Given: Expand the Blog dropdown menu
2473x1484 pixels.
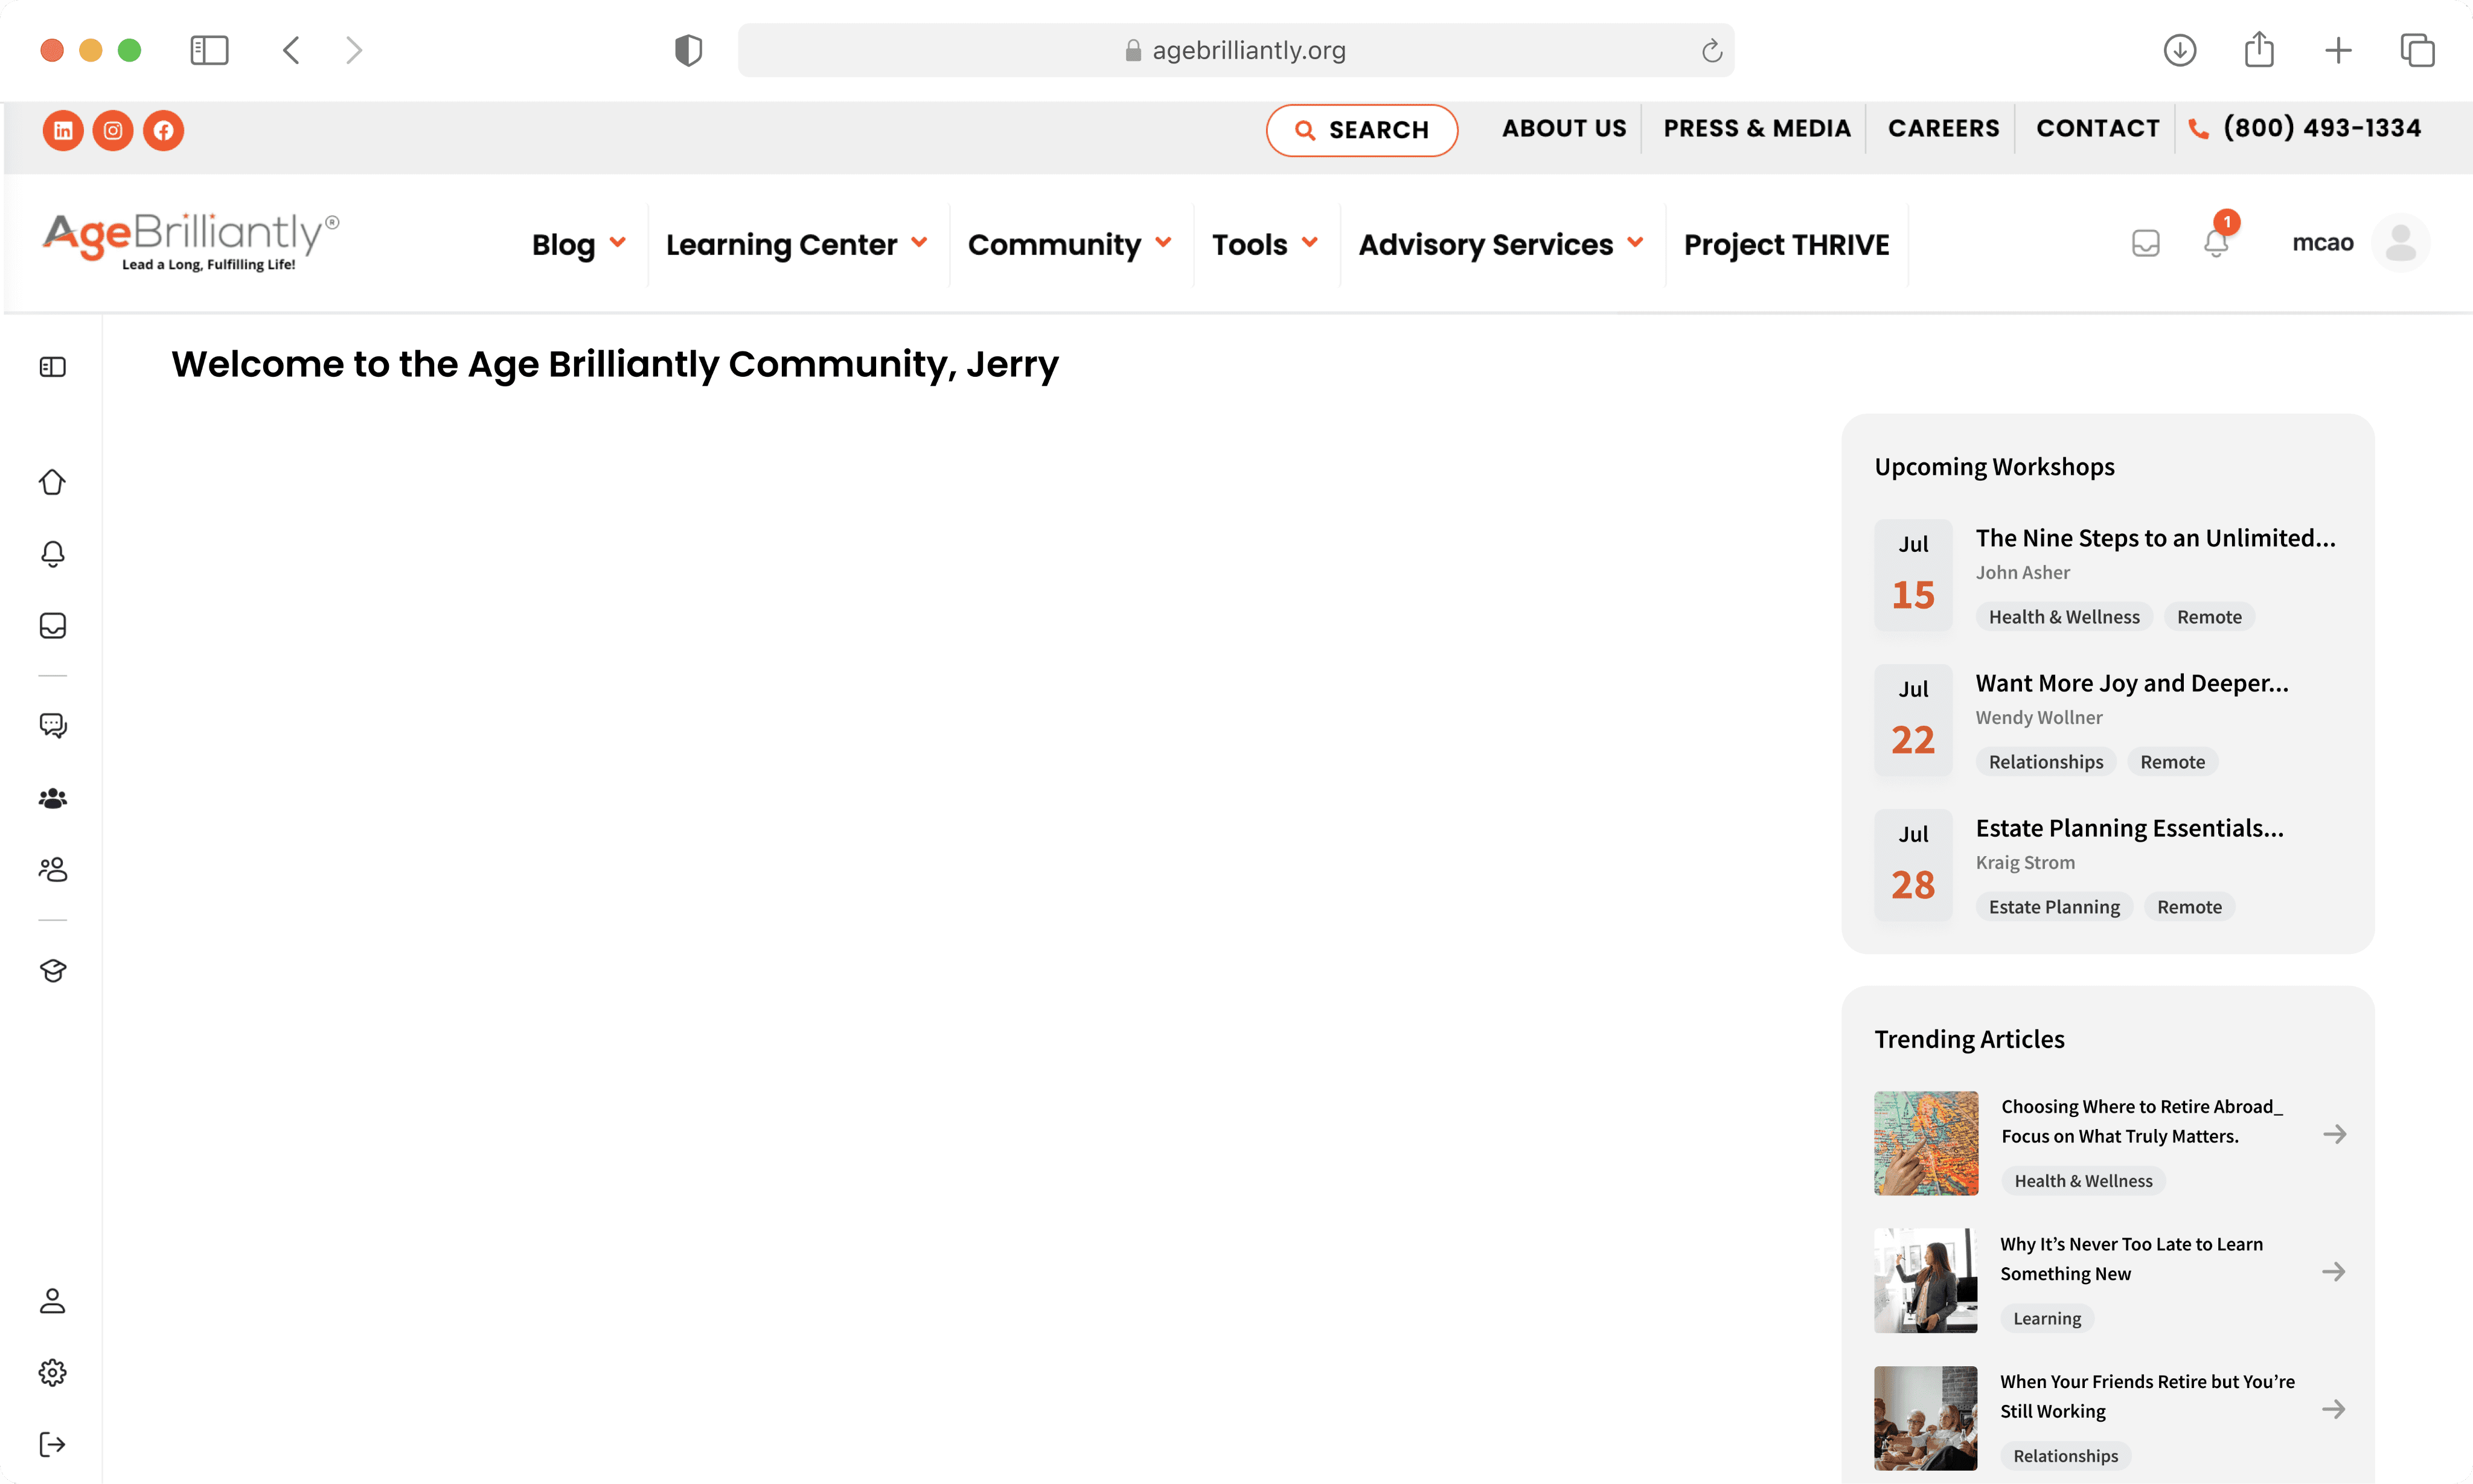Looking at the screenshot, I should pyautogui.click(x=578, y=244).
